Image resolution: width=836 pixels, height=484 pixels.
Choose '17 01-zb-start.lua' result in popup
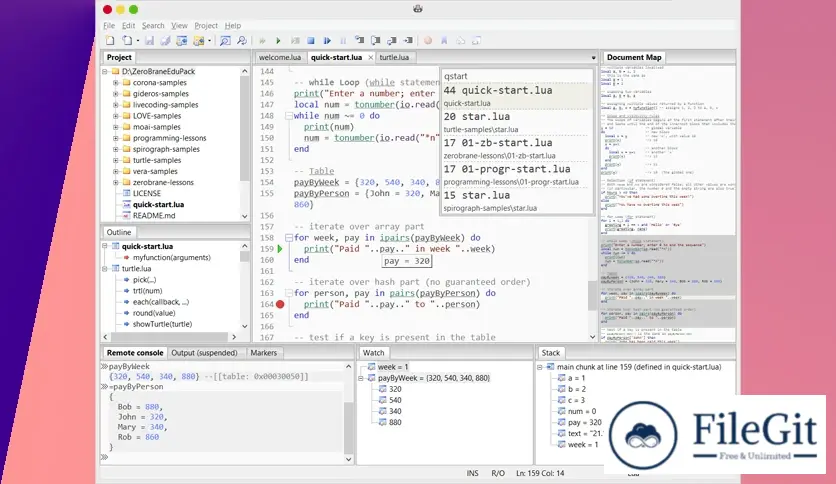[516, 148]
